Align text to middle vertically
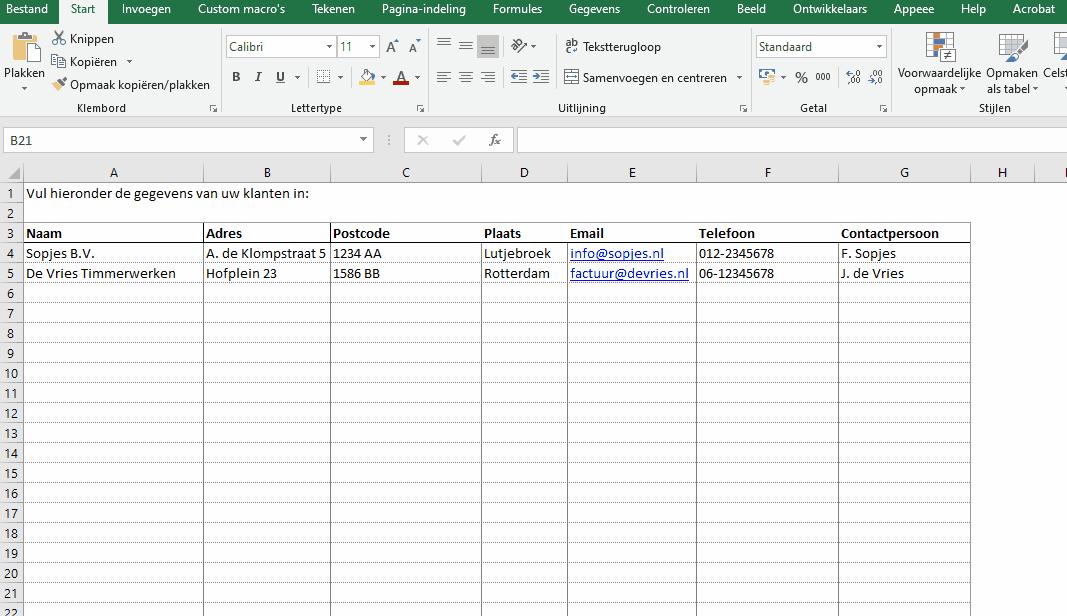This screenshot has height=616, width=1067. coord(465,46)
